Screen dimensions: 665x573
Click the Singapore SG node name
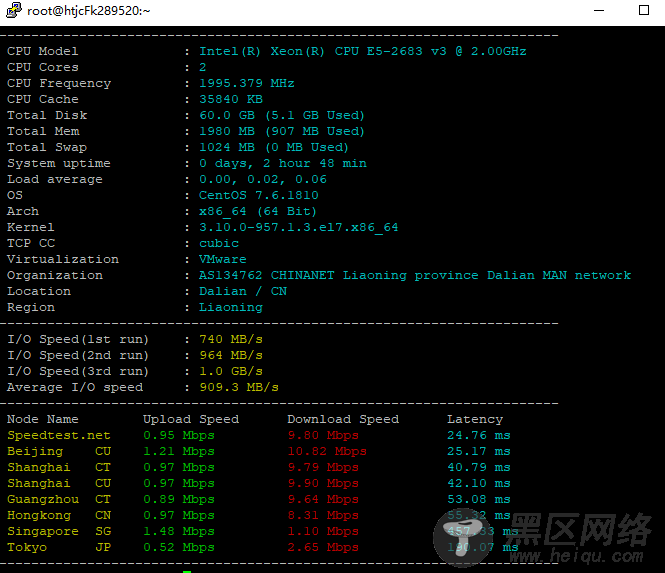(x=59, y=531)
